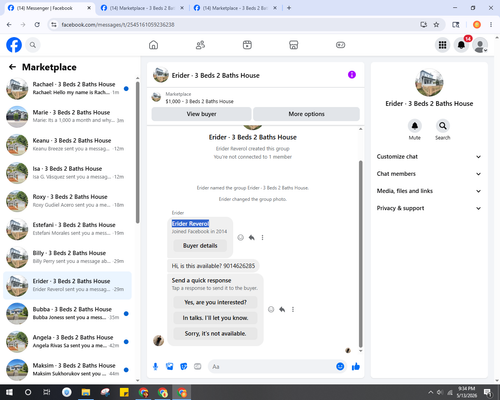Send quick reply 'Yes, are you interested?'
This screenshot has height=400, width=500.
215,302
